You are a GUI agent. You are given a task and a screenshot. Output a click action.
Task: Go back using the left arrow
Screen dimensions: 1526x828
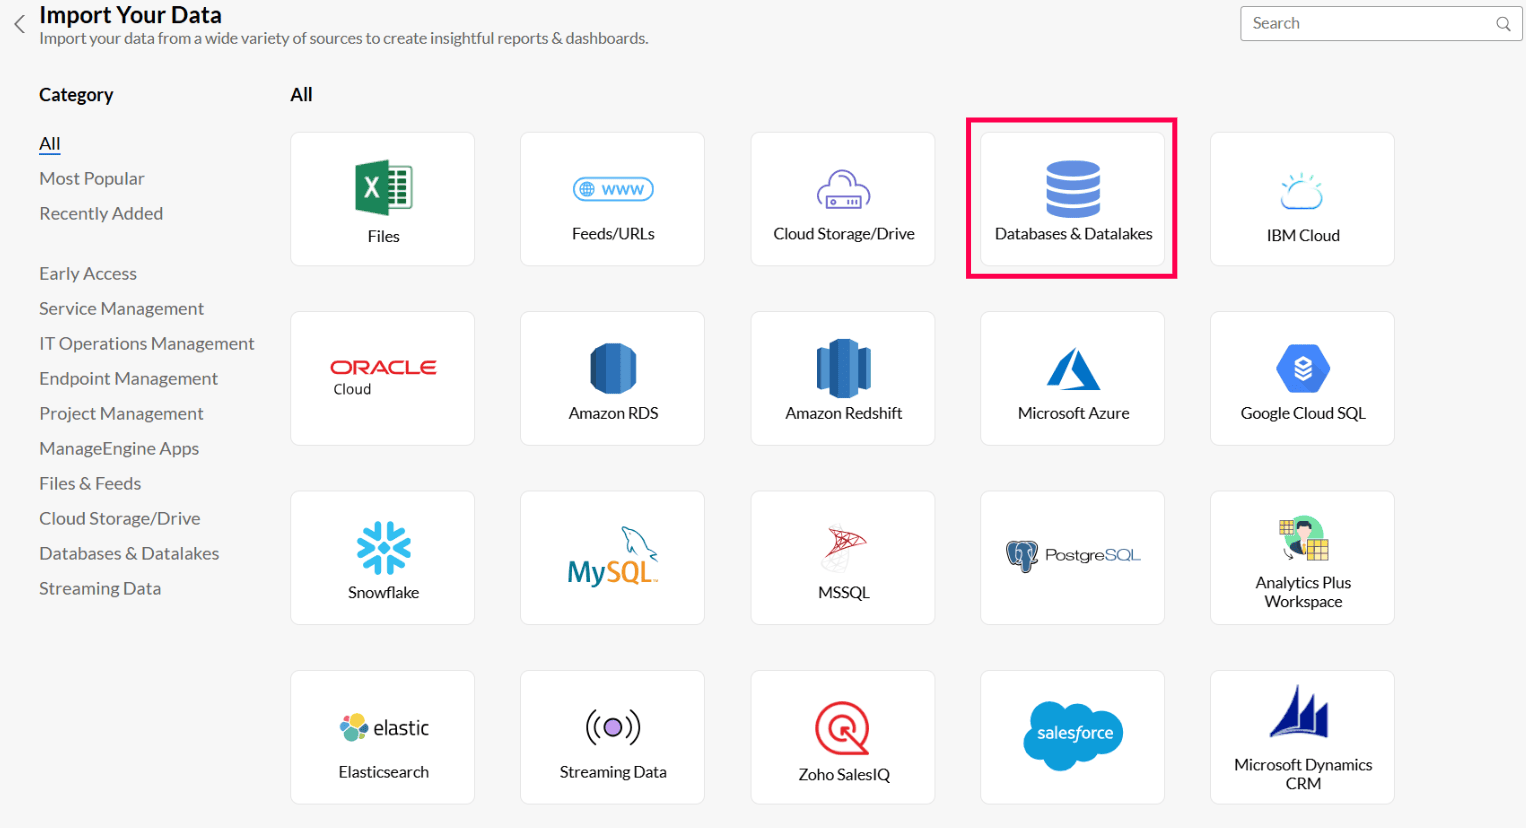(x=19, y=24)
